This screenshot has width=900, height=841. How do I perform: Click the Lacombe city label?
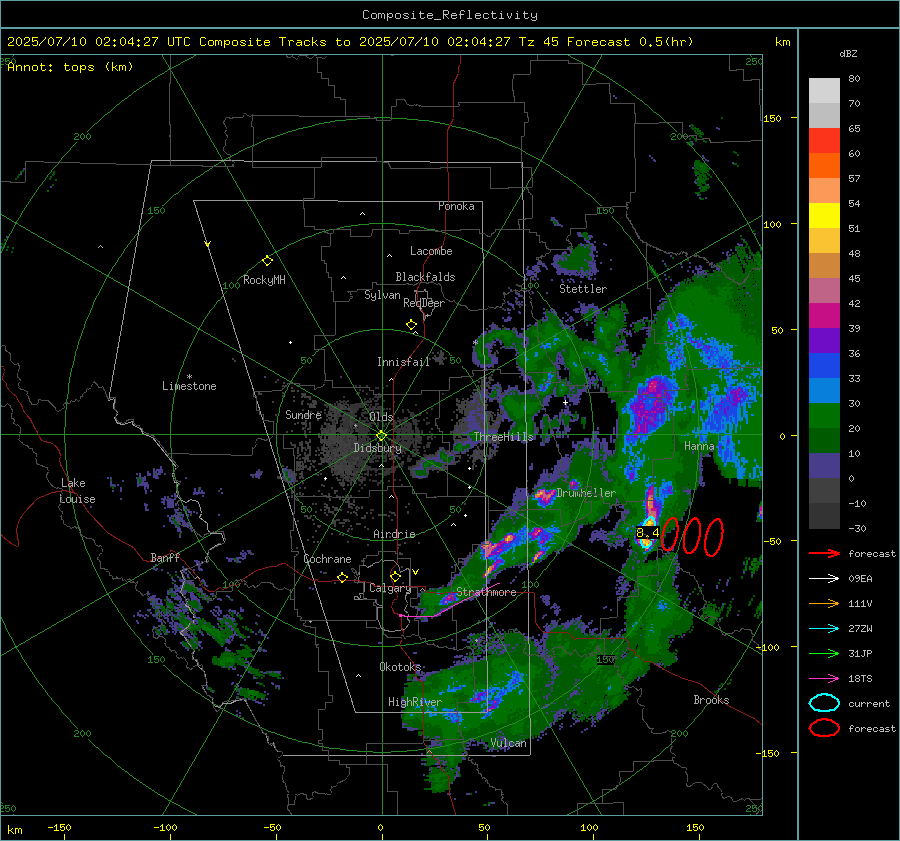click(x=431, y=251)
